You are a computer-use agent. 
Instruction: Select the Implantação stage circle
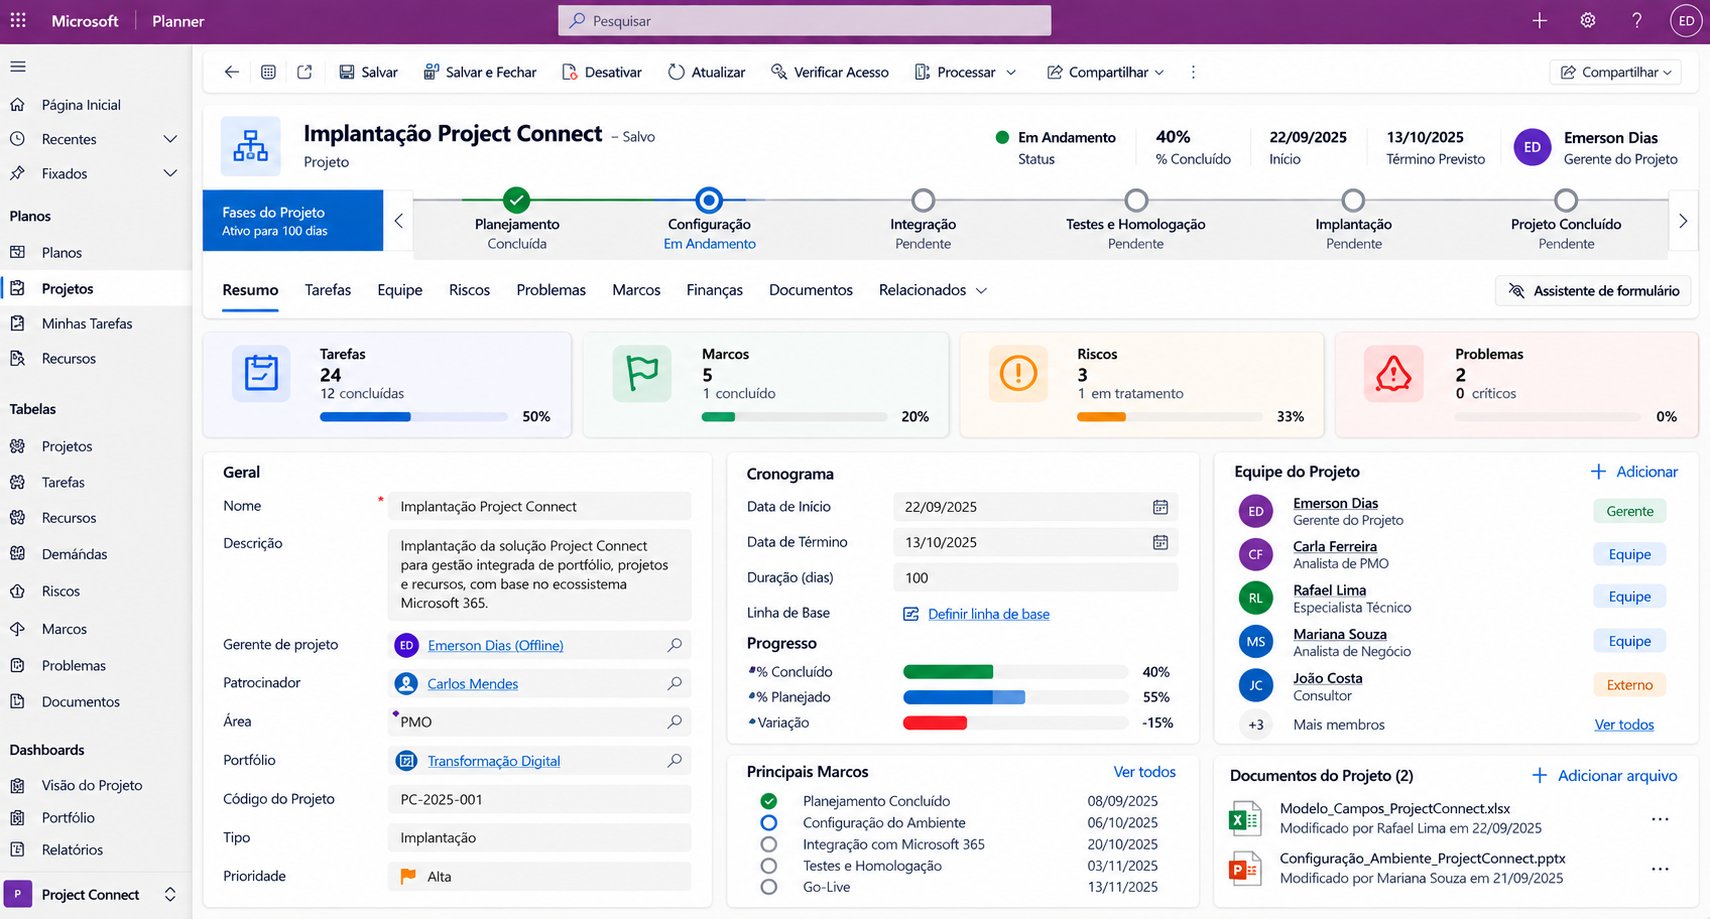pos(1353,200)
